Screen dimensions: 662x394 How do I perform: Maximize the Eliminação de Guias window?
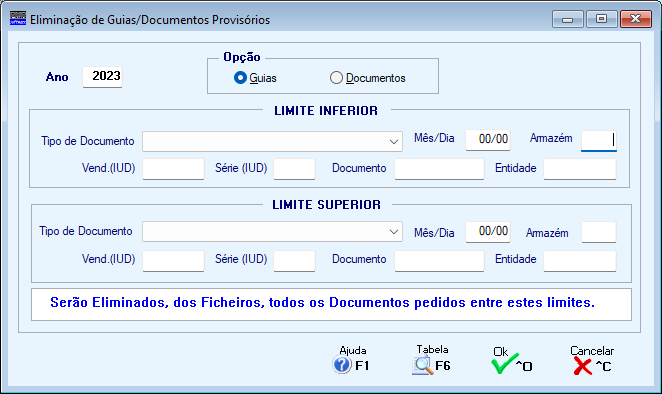[601, 19]
